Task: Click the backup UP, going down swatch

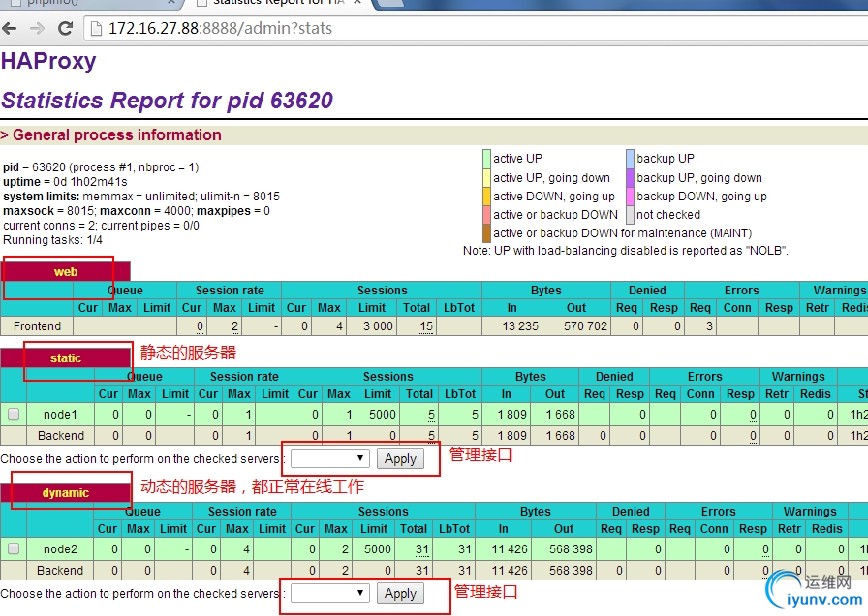Action: [x=630, y=178]
